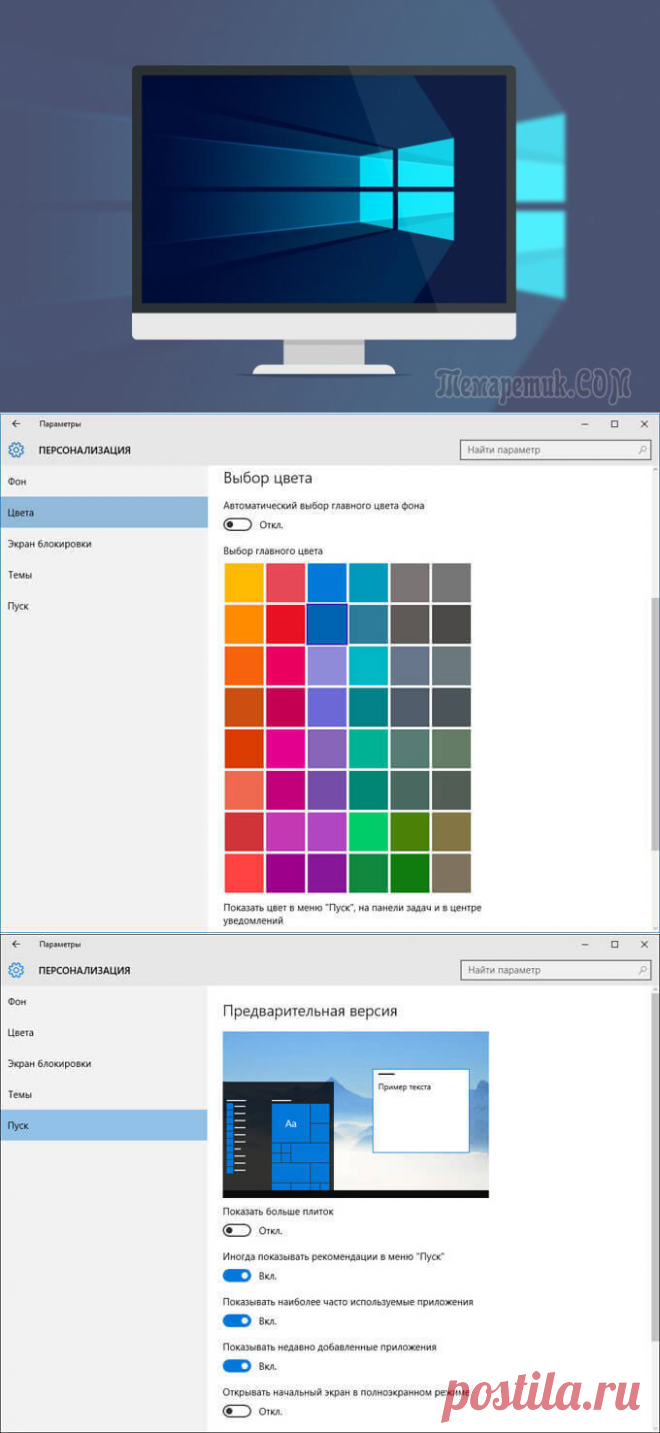The width and height of the screenshot is (660, 1433).
Task: Switch off Показывать недавно добавленные приложения
Action: pyautogui.click(x=237, y=1366)
